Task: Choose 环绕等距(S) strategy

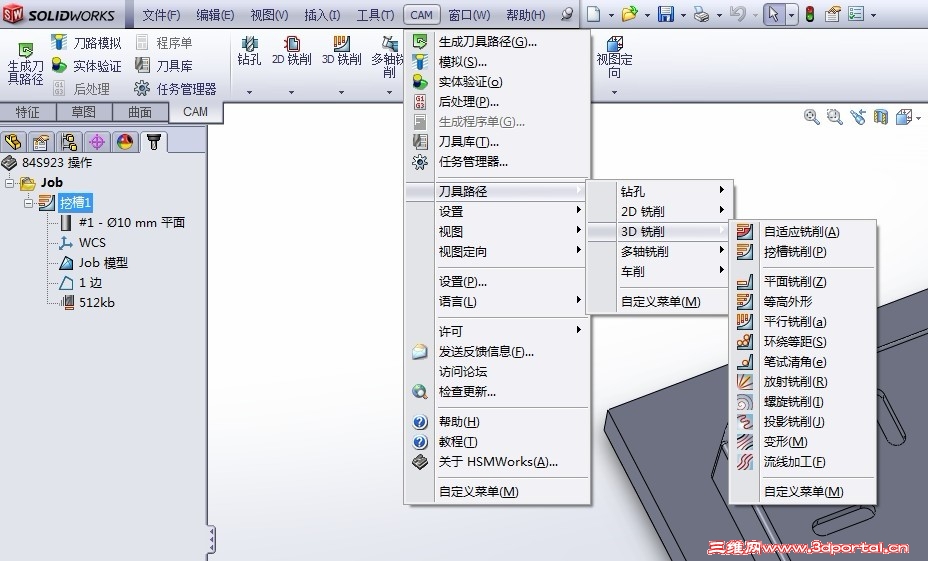Action: click(x=802, y=341)
